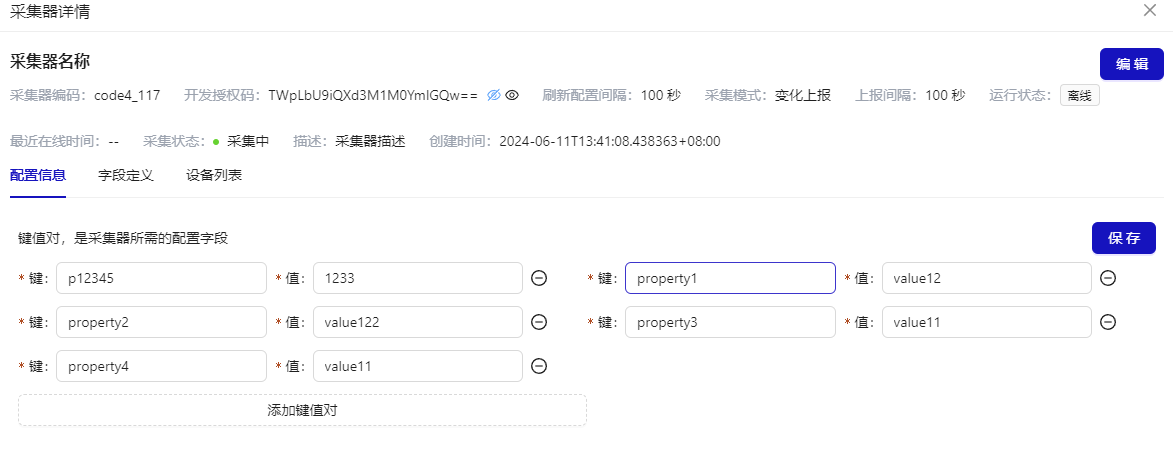Image resolution: width=1173 pixels, height=473 pixels.
Task: Focus the value field containing value12
Action: pyautogui.click(x=986, y=278)
